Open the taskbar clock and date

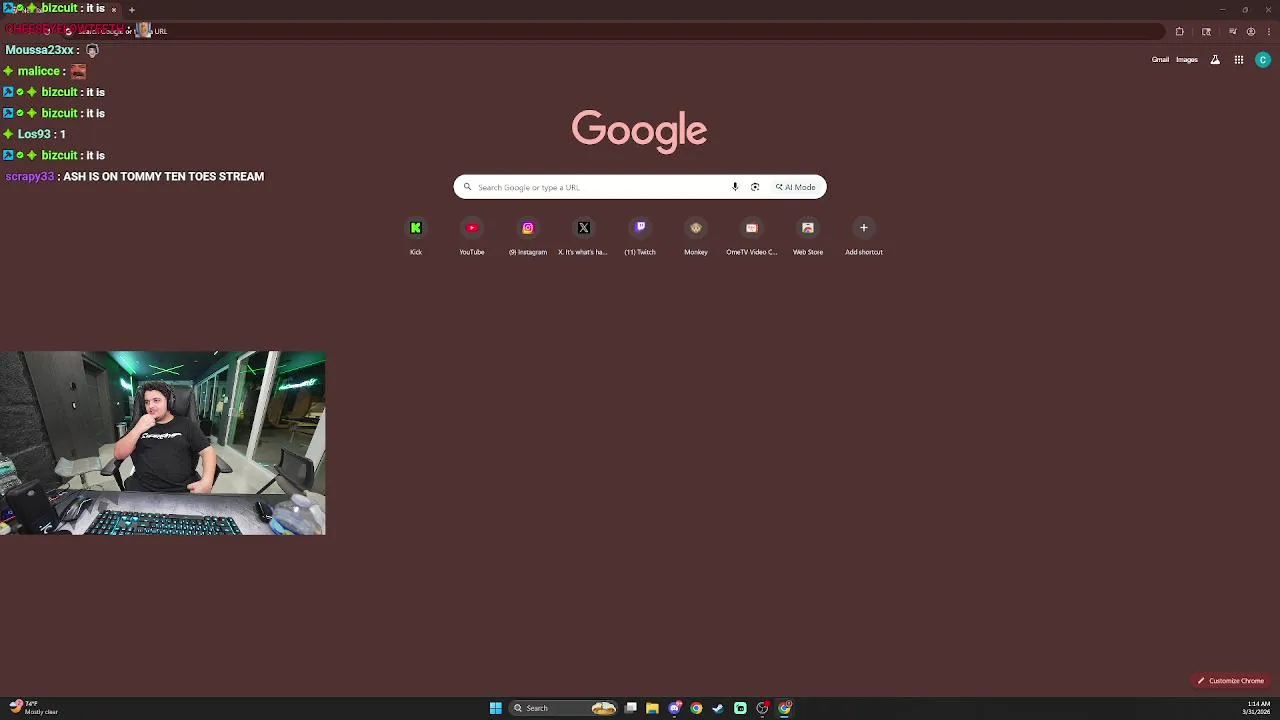point(1258,708)
